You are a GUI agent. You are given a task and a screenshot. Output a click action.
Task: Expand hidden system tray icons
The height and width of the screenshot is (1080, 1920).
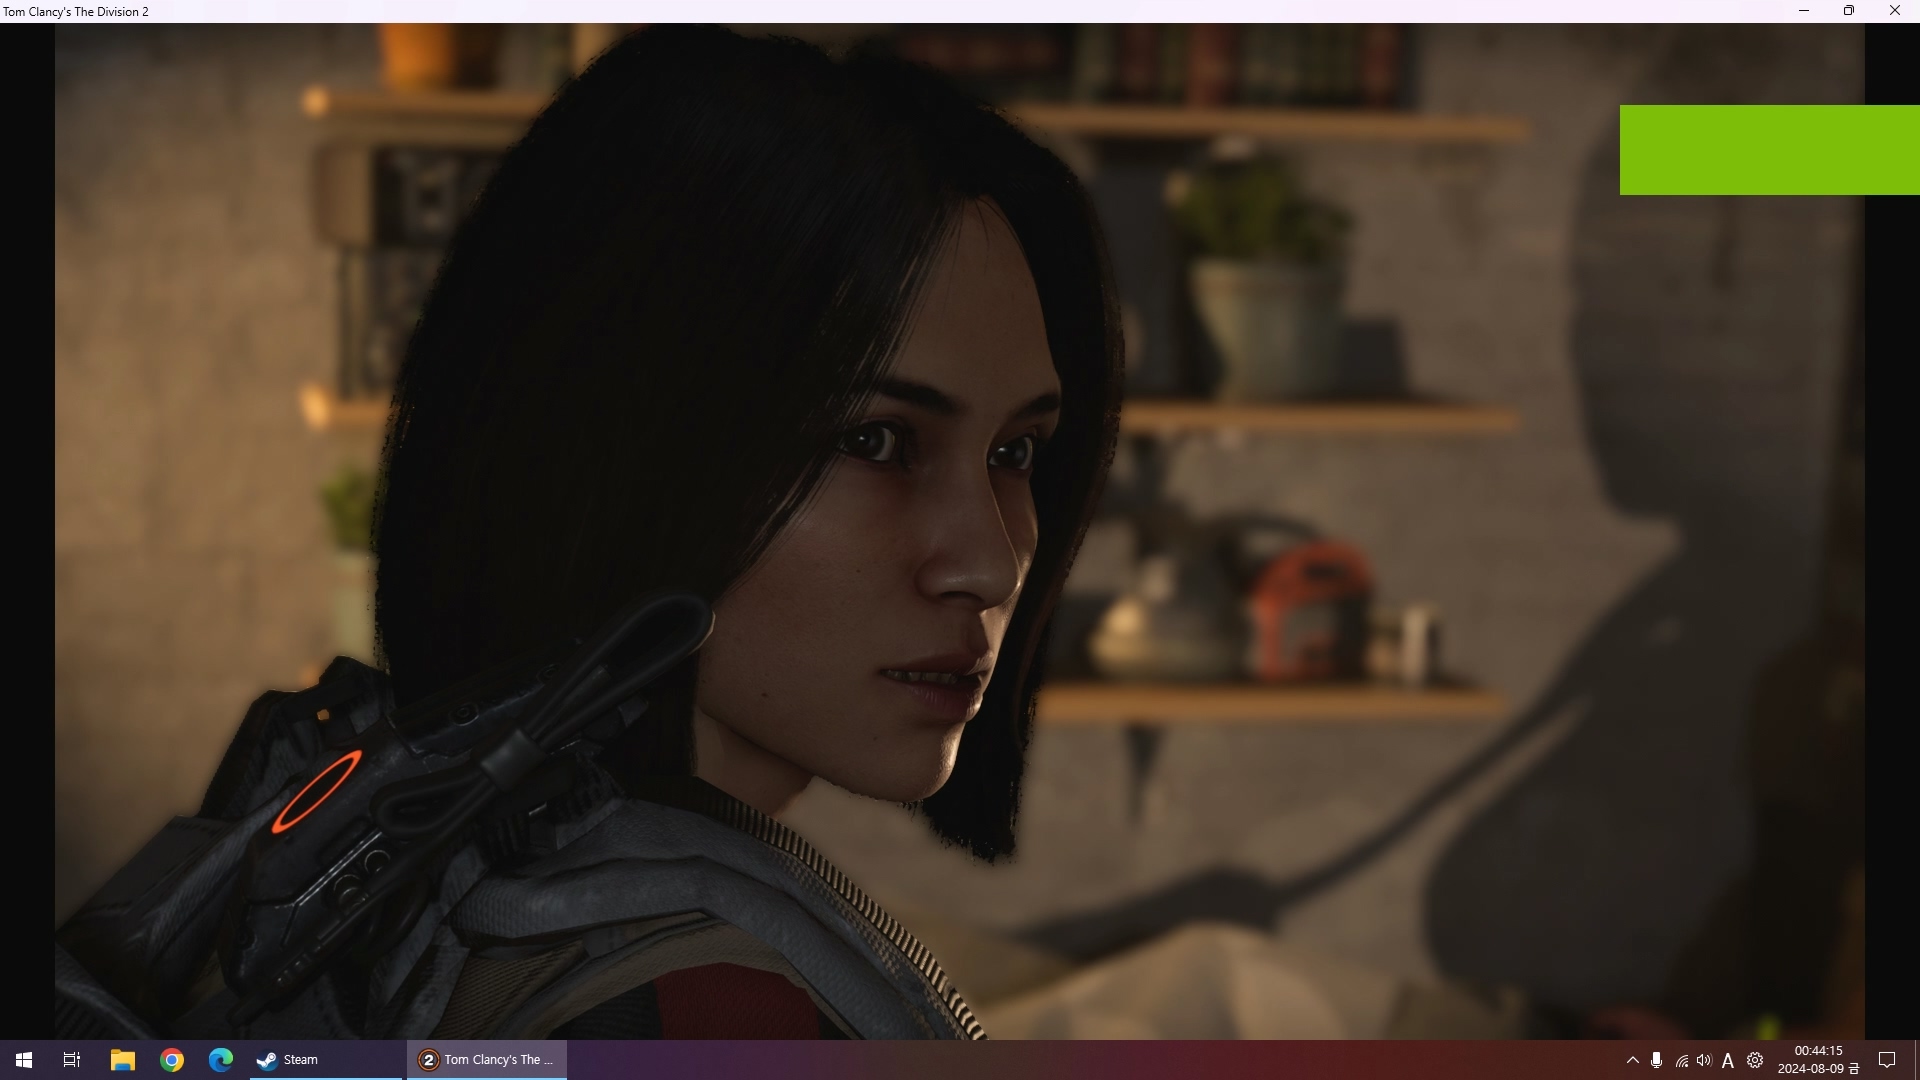tap(1632, 1060)
